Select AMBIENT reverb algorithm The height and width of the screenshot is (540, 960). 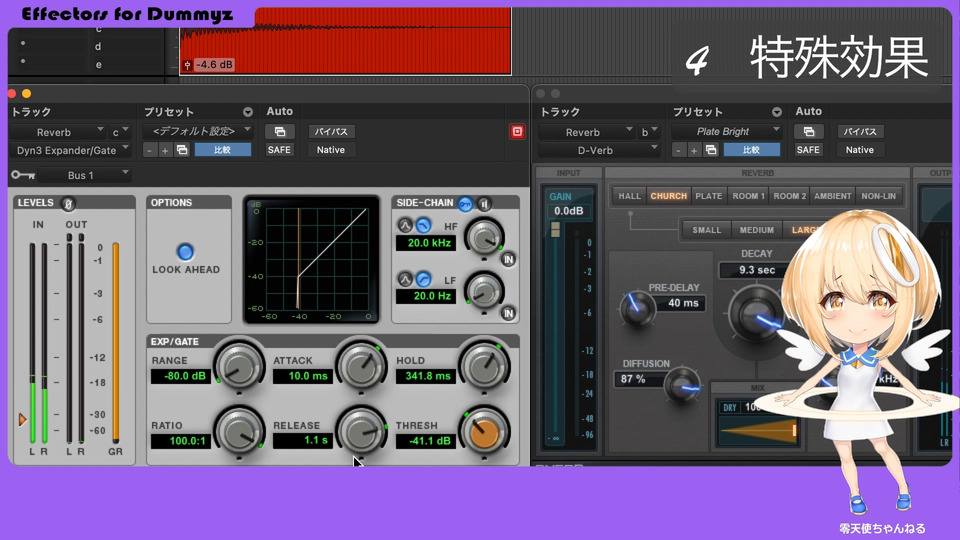point(833,196)
